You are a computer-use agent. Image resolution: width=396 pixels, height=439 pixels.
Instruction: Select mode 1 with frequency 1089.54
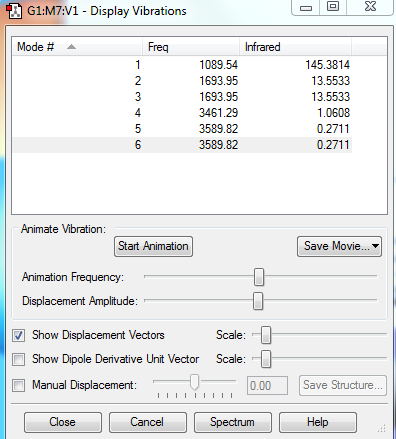(x=182, y=65)
